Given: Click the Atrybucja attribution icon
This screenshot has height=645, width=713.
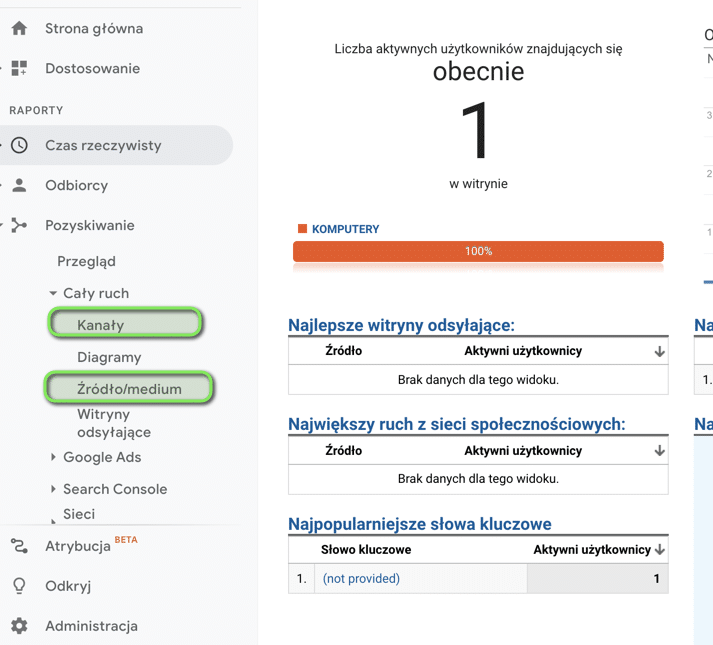Looking at the screenshot, I should click(19, 546).
